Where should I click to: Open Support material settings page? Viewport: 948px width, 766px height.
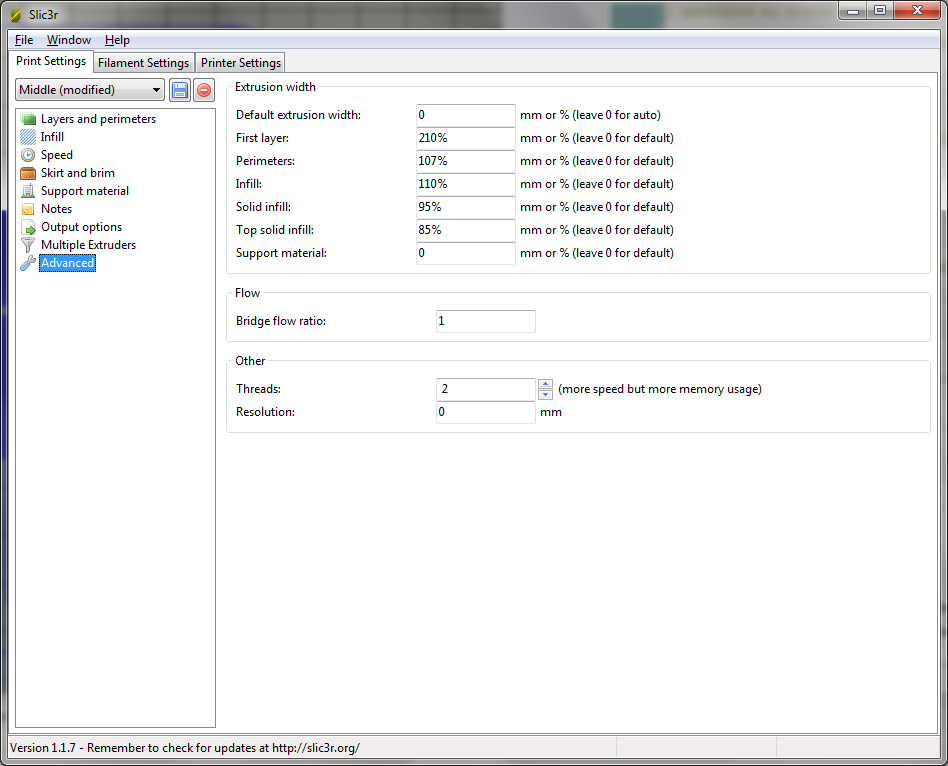84,191
